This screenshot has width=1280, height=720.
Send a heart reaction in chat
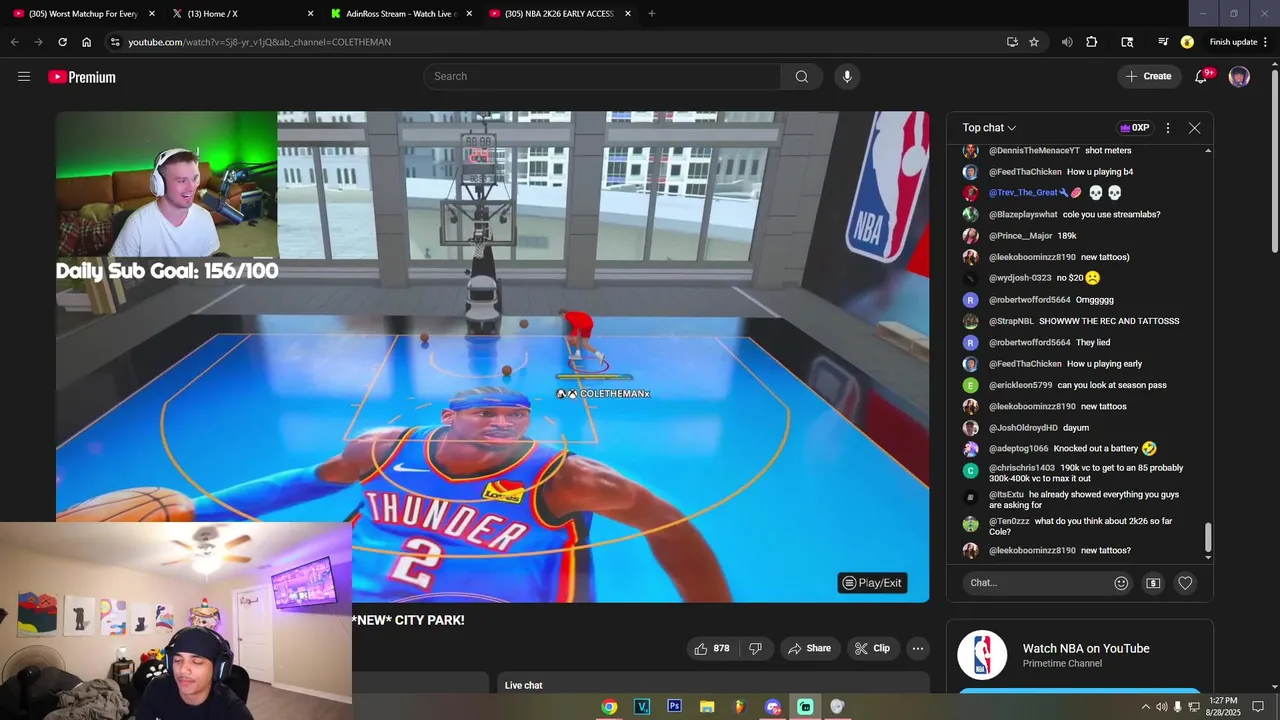[1185, 583]
